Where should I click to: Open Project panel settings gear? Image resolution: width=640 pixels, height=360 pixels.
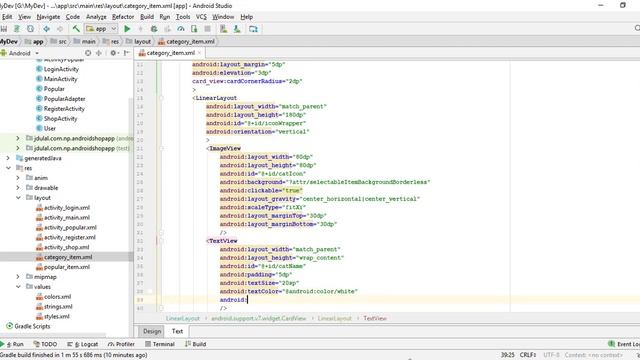pos(113,53)
